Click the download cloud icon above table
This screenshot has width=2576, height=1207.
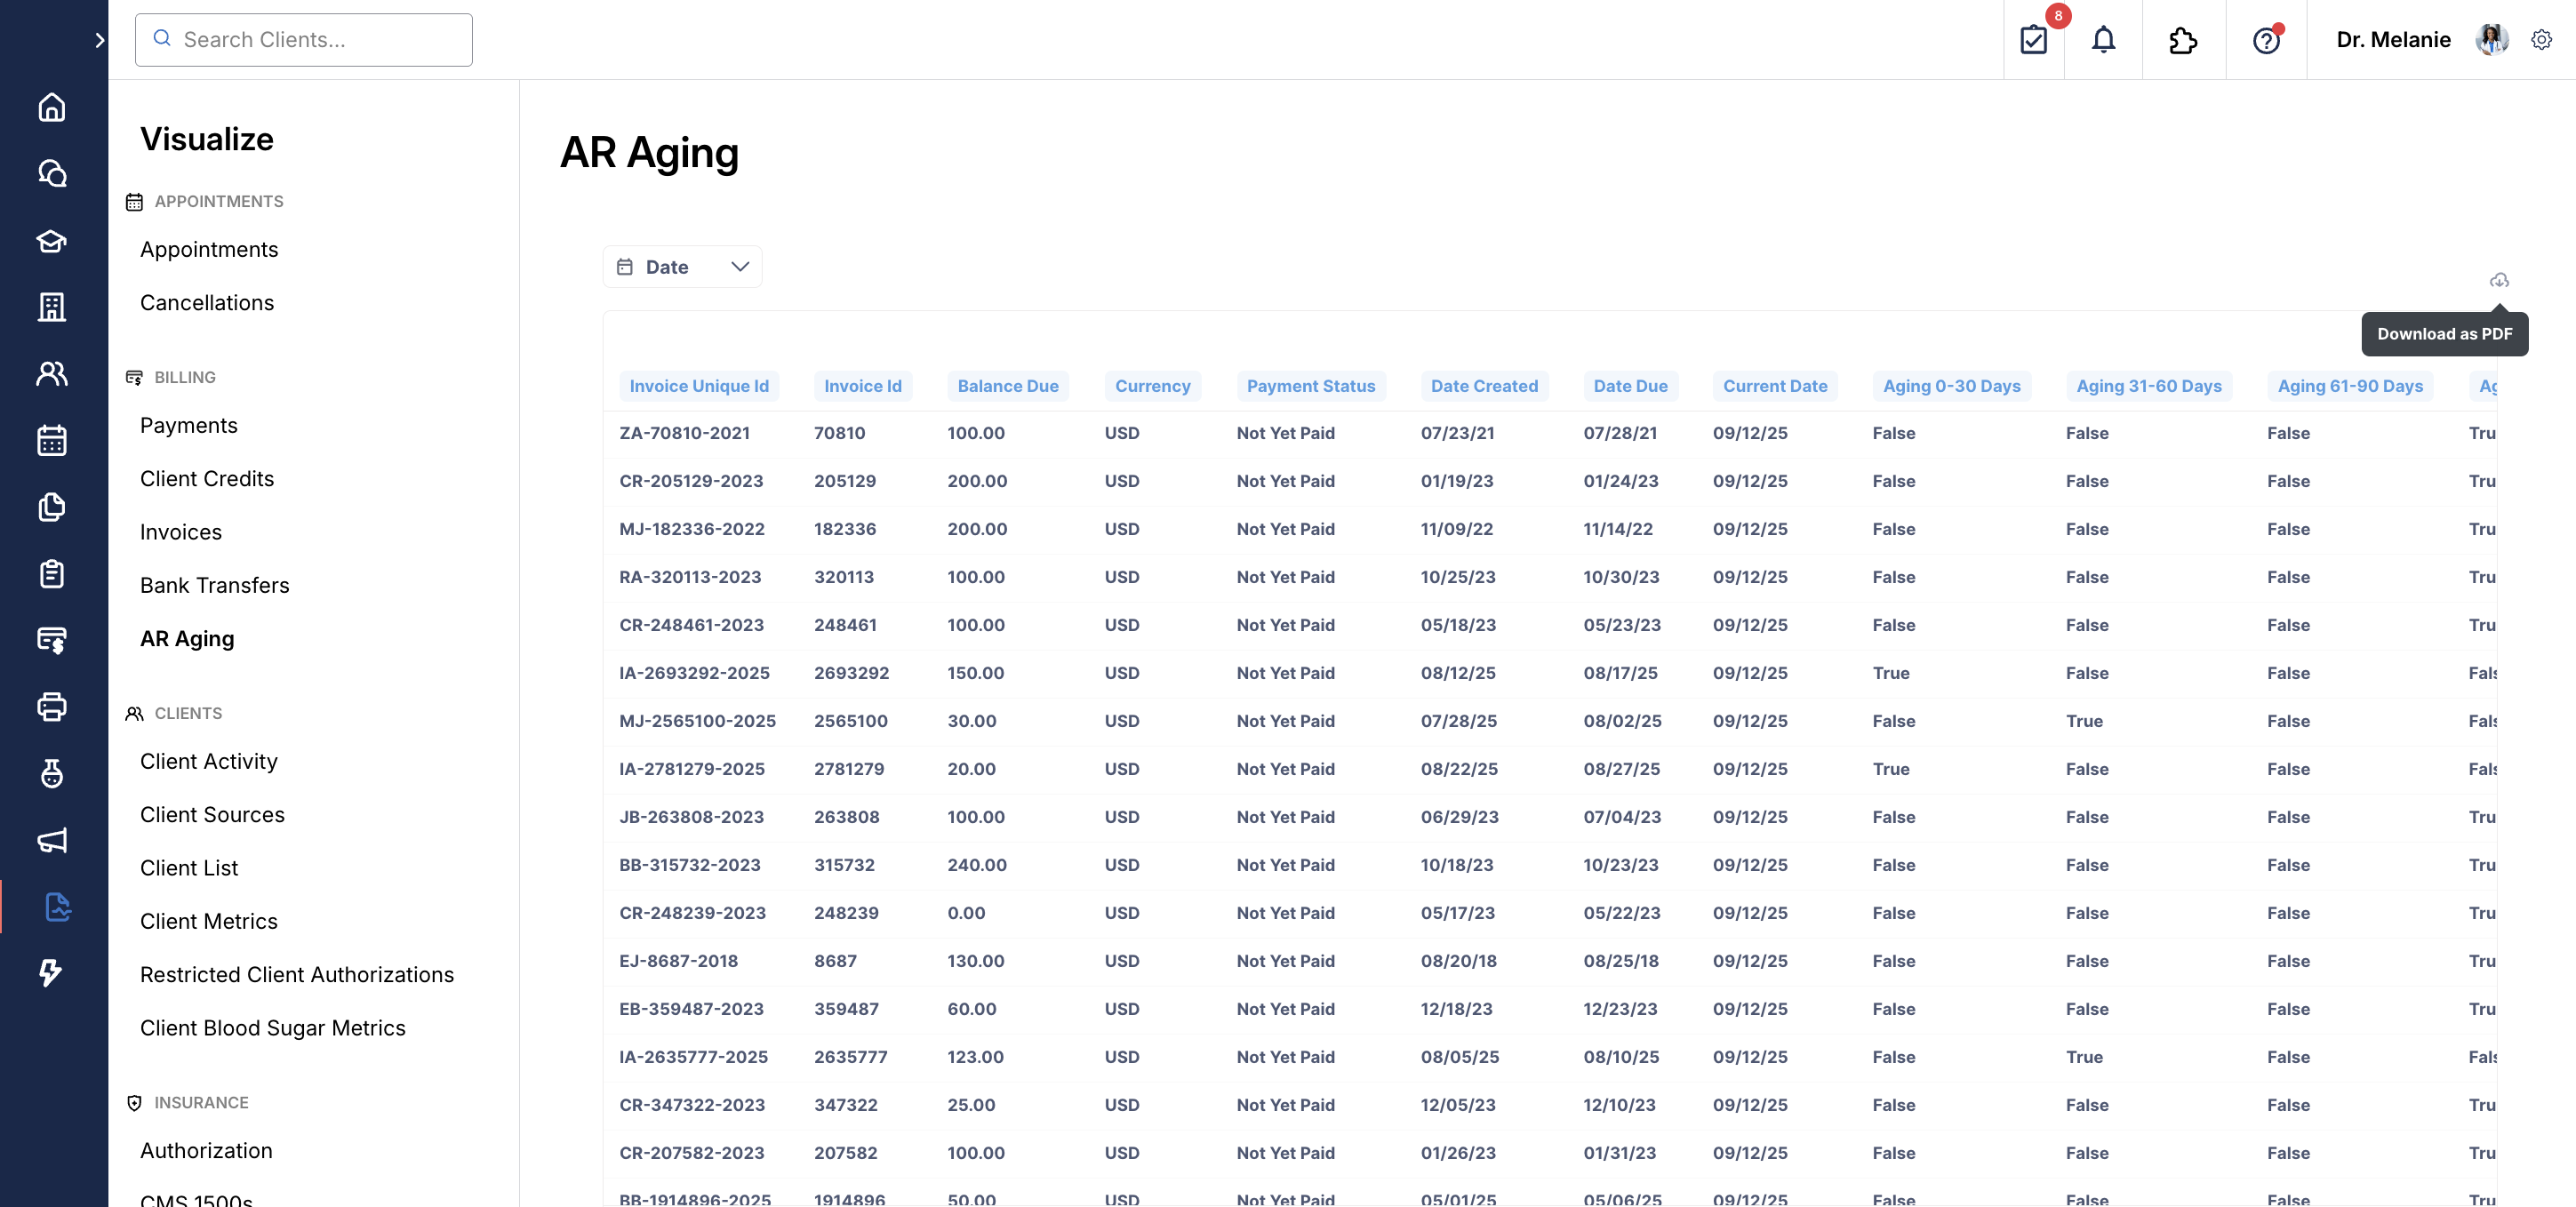[2498, 280]
